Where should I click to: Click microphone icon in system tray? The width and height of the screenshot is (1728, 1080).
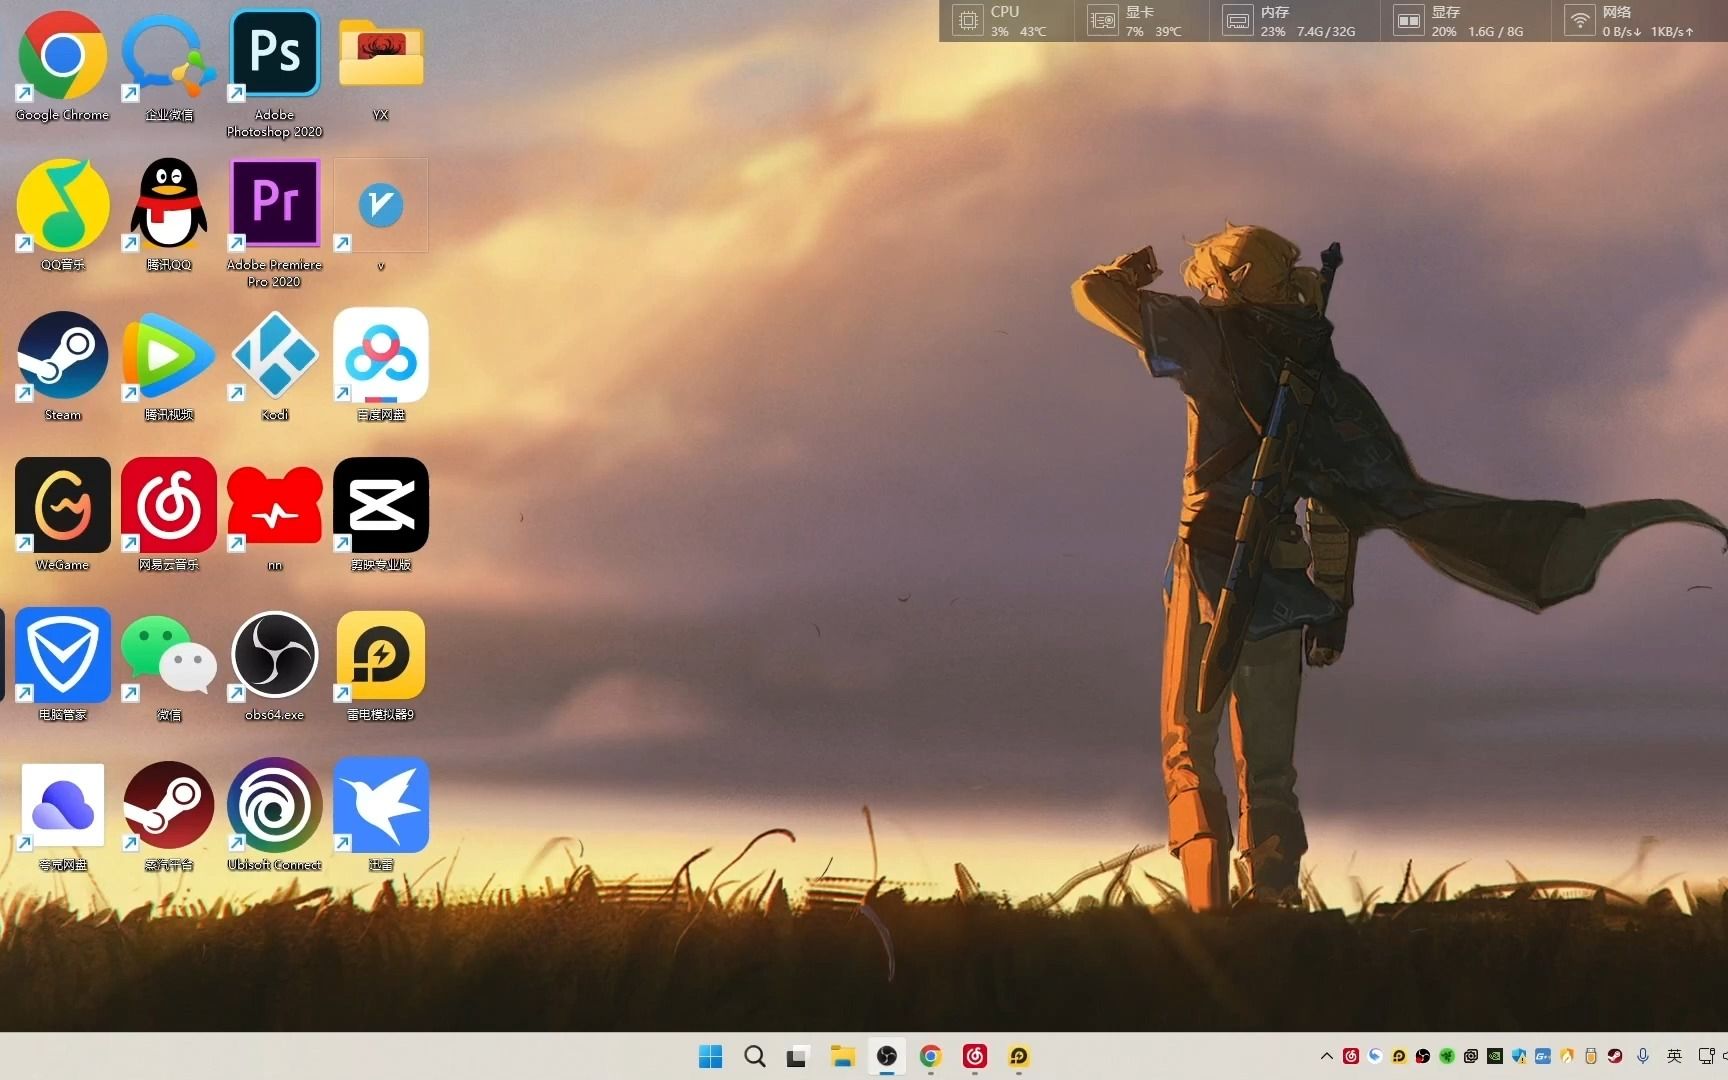pos(1643,1056)
